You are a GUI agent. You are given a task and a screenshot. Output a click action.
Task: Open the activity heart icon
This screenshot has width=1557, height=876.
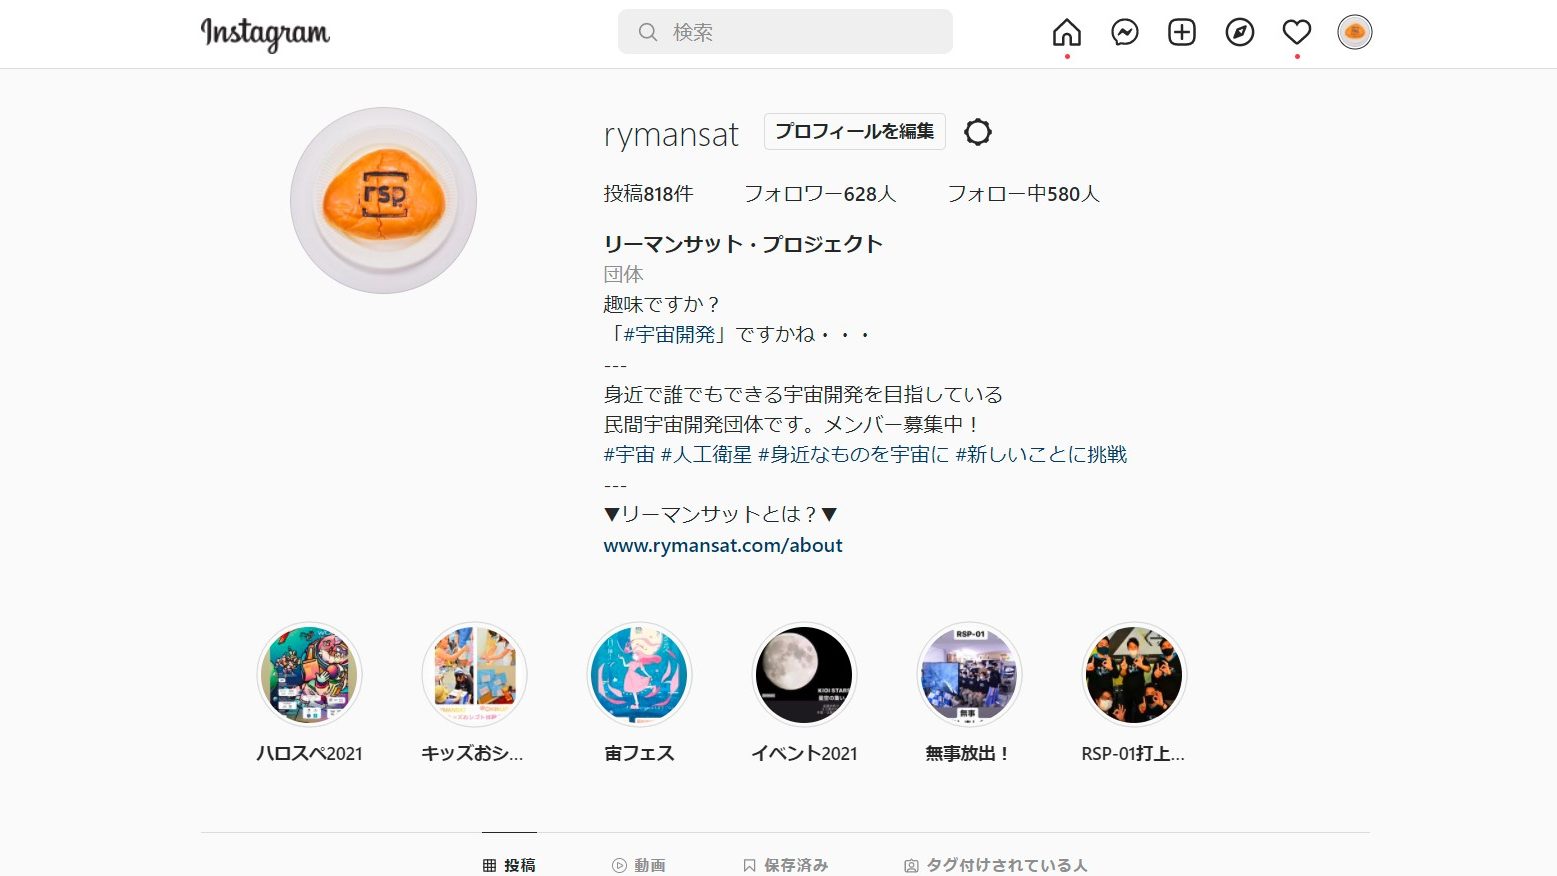(1297, 33)
